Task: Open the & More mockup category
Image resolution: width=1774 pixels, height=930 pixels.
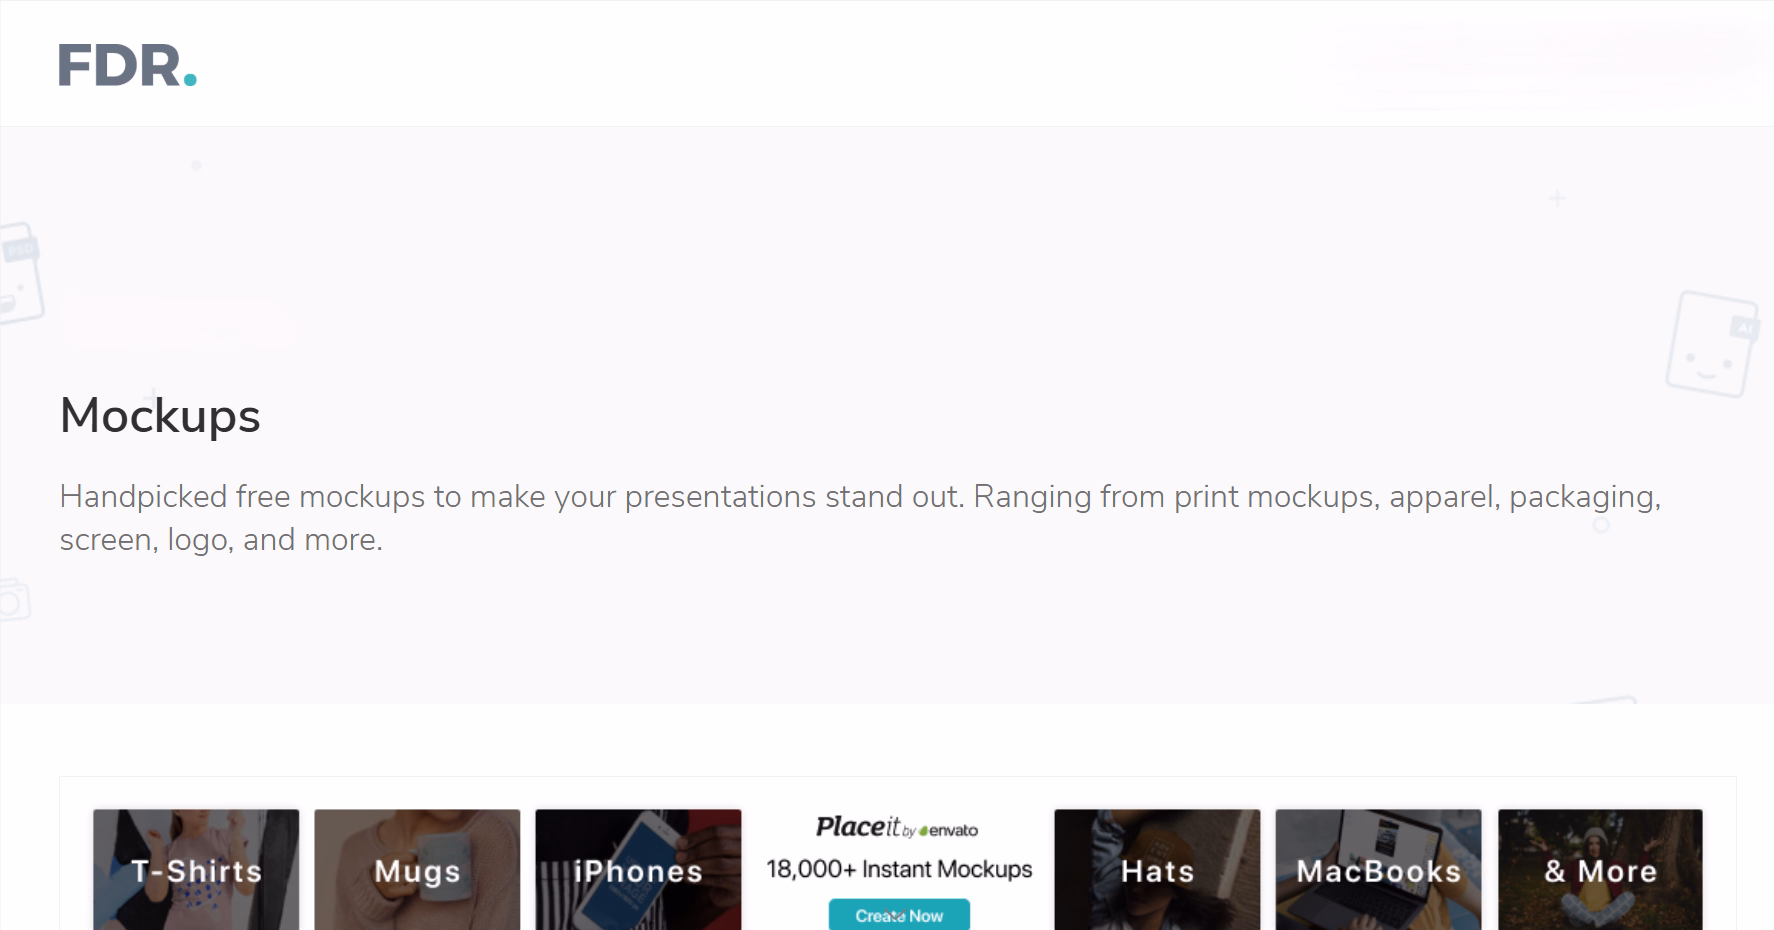Action: (1599, 870)
